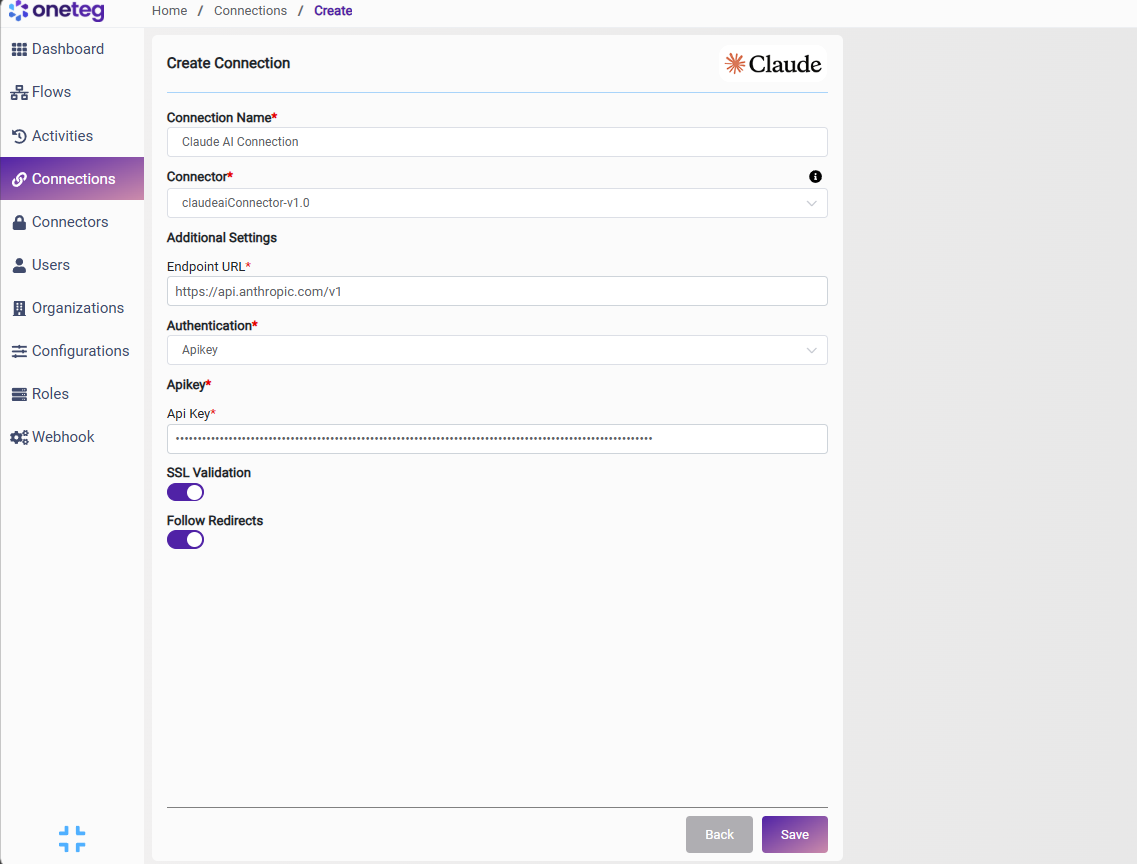Save the new connection
1137x864 pixels.
pyautogui.click(x=795, y=834)
